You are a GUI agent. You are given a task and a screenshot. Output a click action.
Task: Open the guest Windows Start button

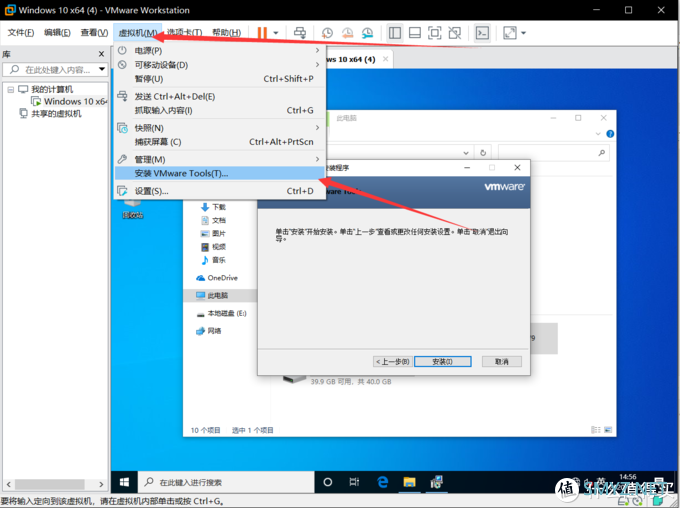pyautogui.click(x=124, y=482)
